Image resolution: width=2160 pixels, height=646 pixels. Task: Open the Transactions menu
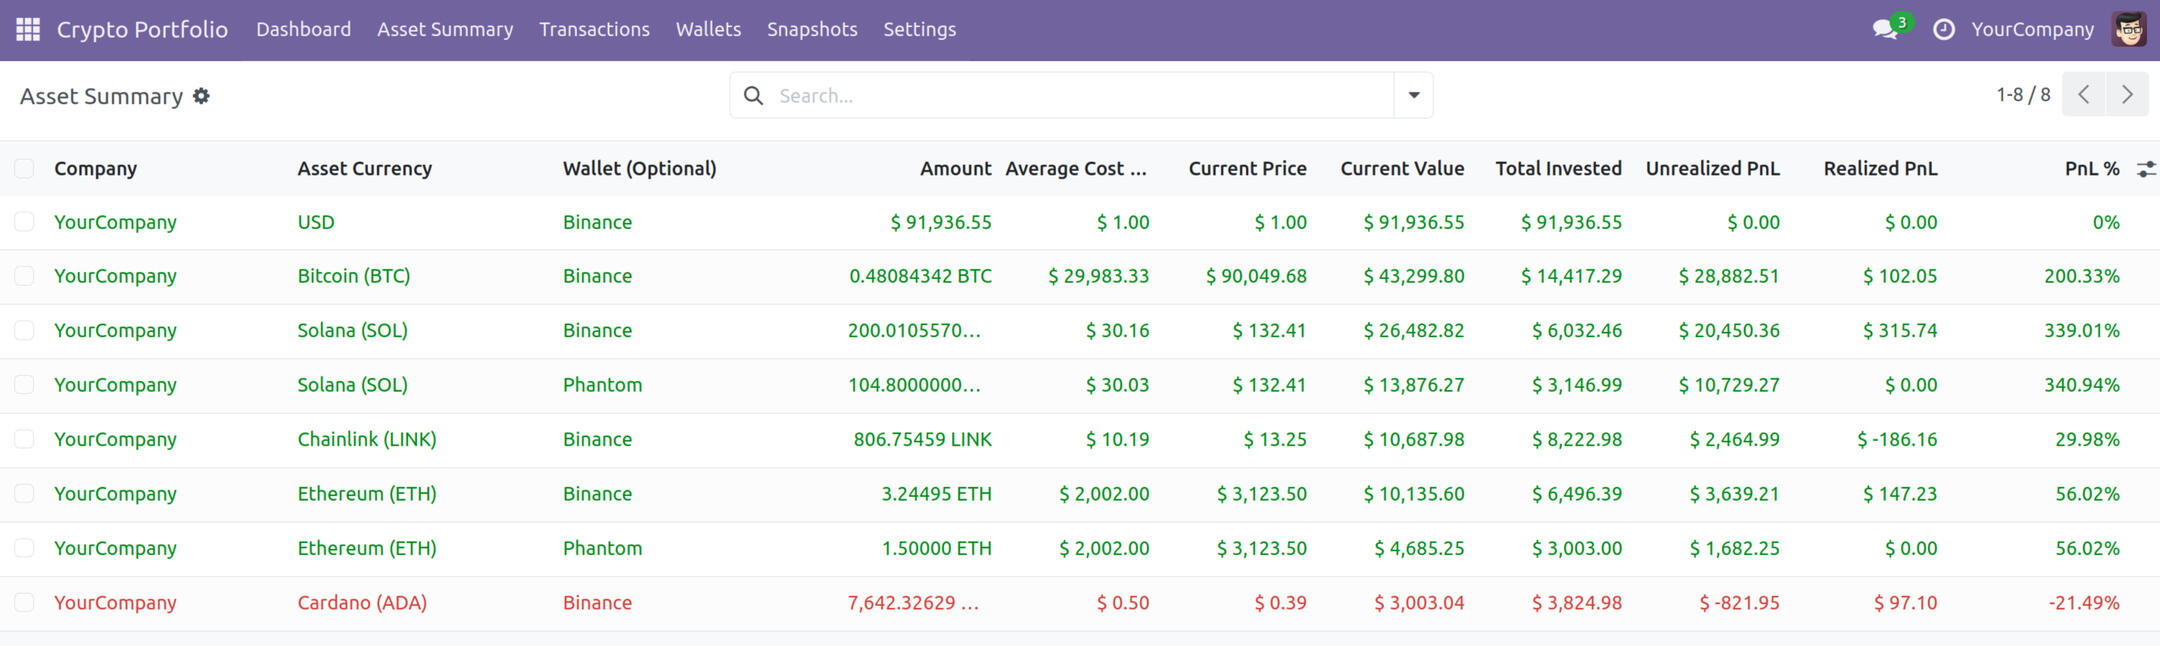point(594,30)
